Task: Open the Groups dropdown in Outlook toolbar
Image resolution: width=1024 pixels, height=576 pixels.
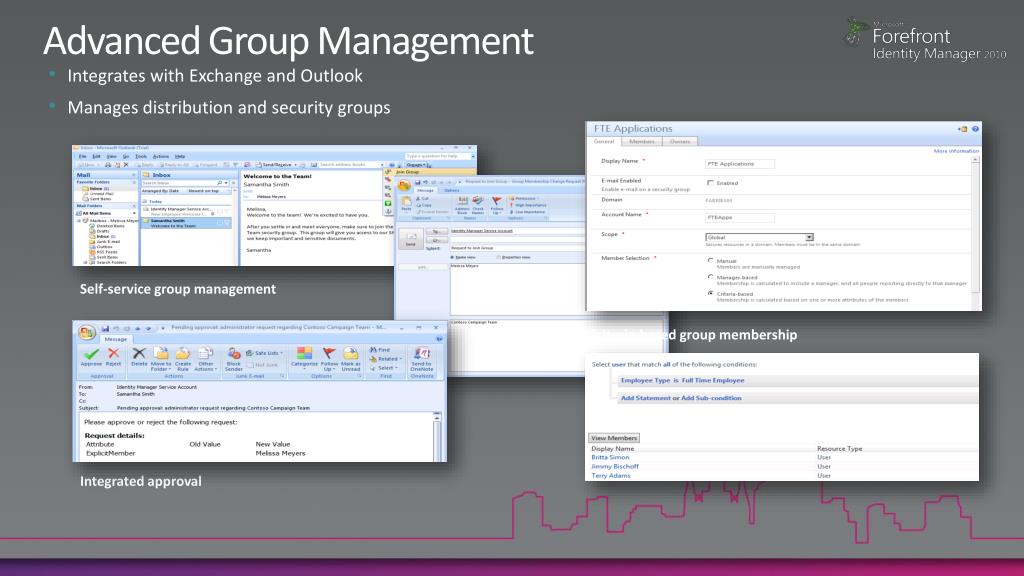Action: click(x=417, y=165)
